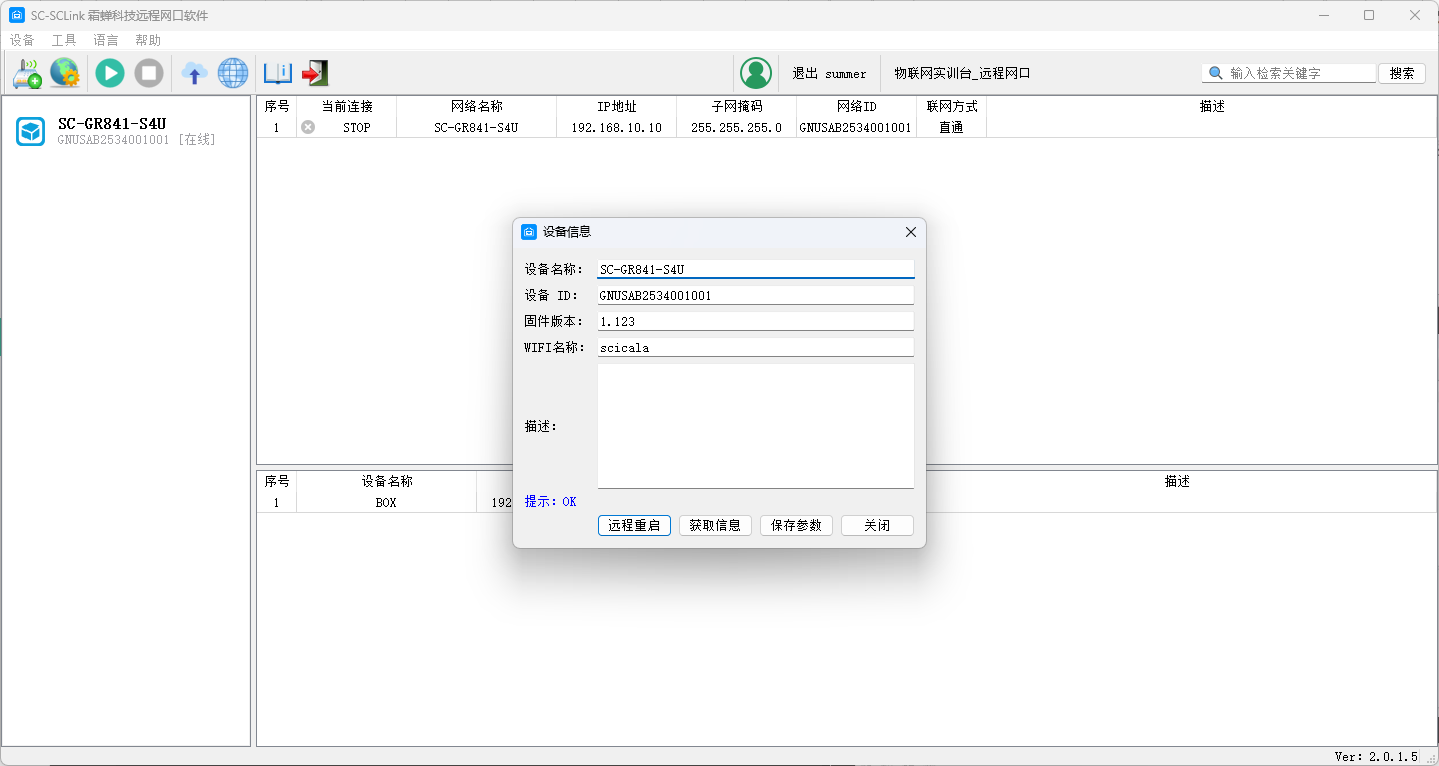
Task: Click the 保存参数 button
Action: [796, 525]
